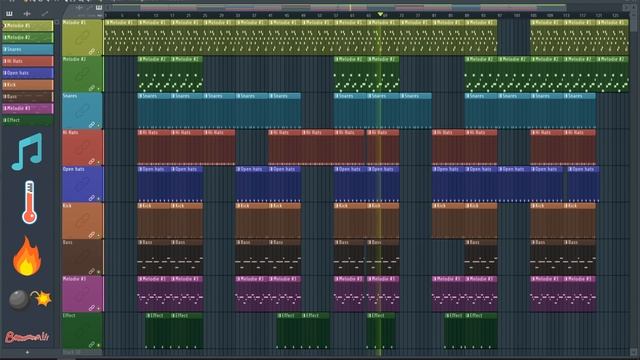Select Hi Hats pattern in the picker
The image size is (640, 360).
pos(28,61)
